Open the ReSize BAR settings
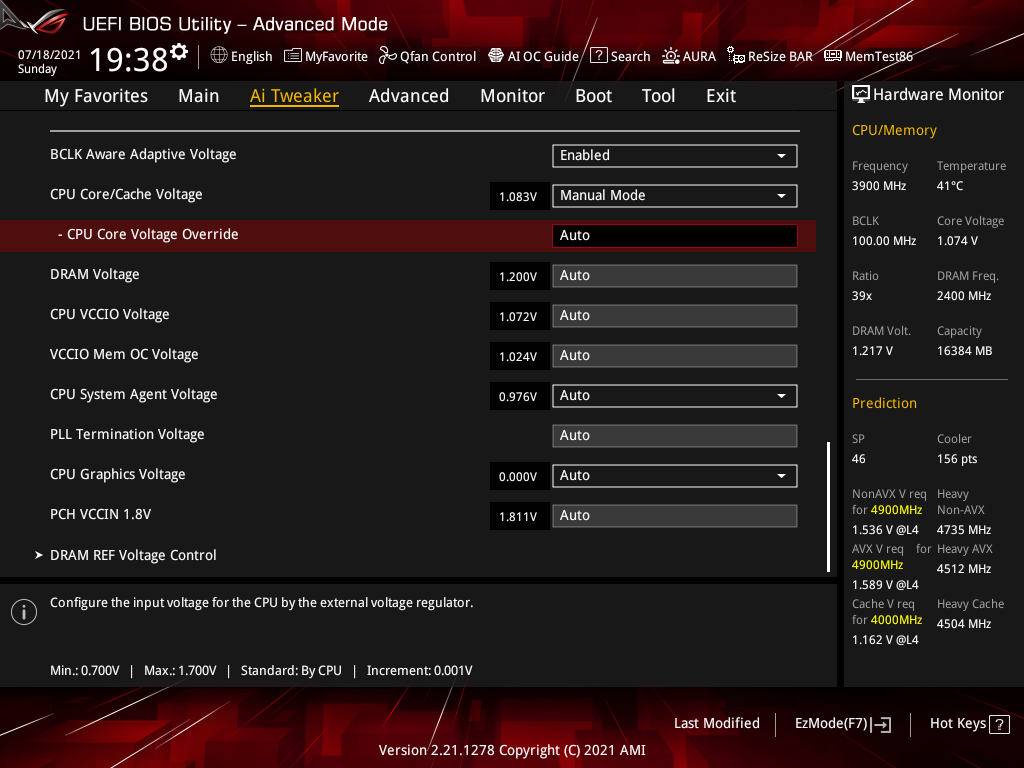The image size is (1024, 768). pos(770,56)
